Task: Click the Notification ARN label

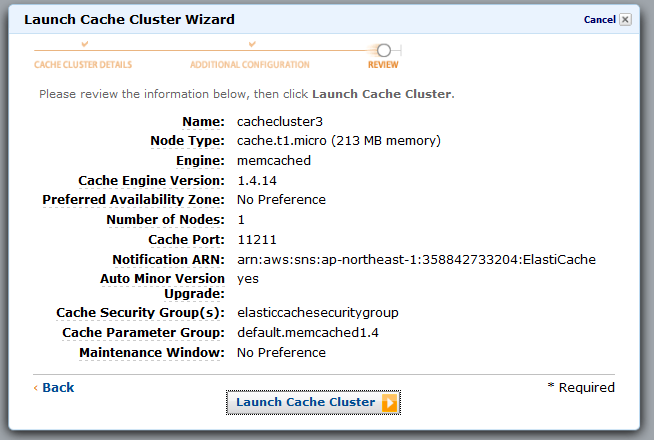Action: (x=169, y=260)
